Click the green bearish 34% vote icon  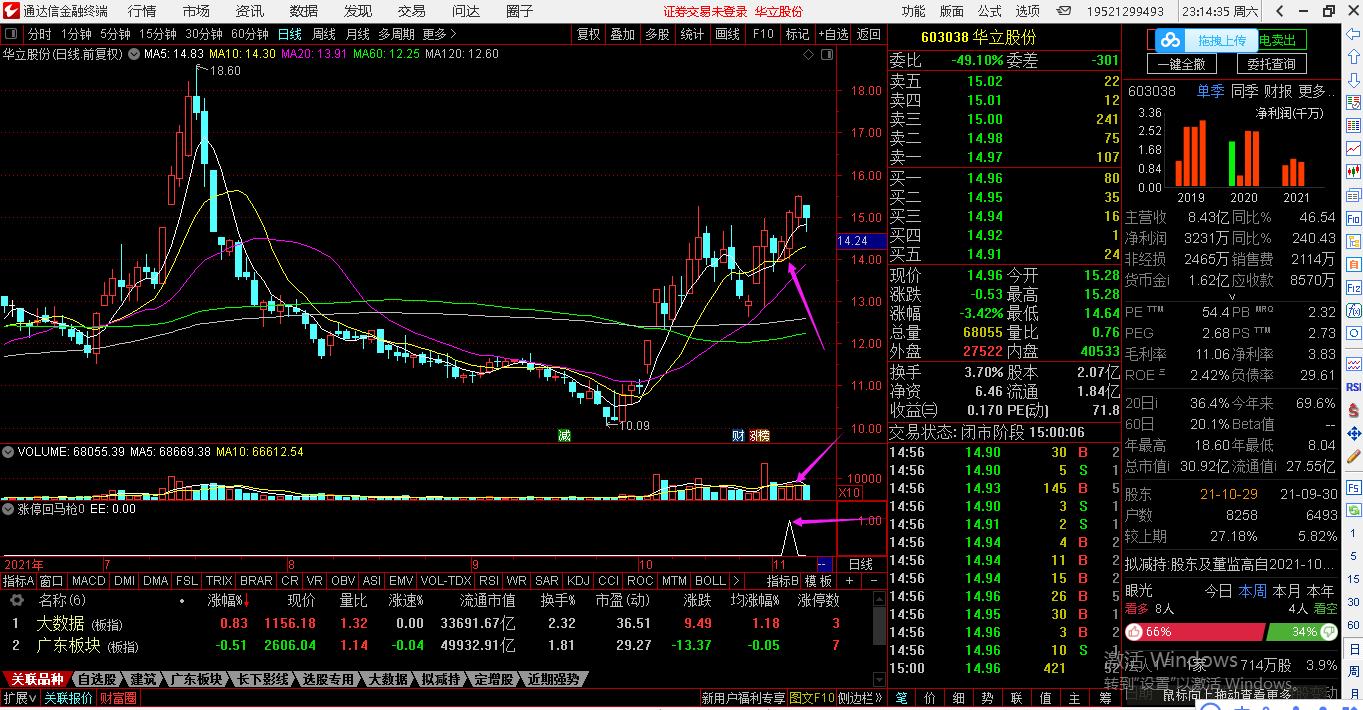pos(1328,632)
